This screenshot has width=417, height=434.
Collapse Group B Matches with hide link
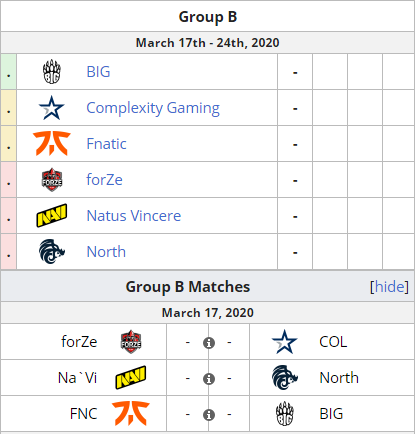click(389, 287)
